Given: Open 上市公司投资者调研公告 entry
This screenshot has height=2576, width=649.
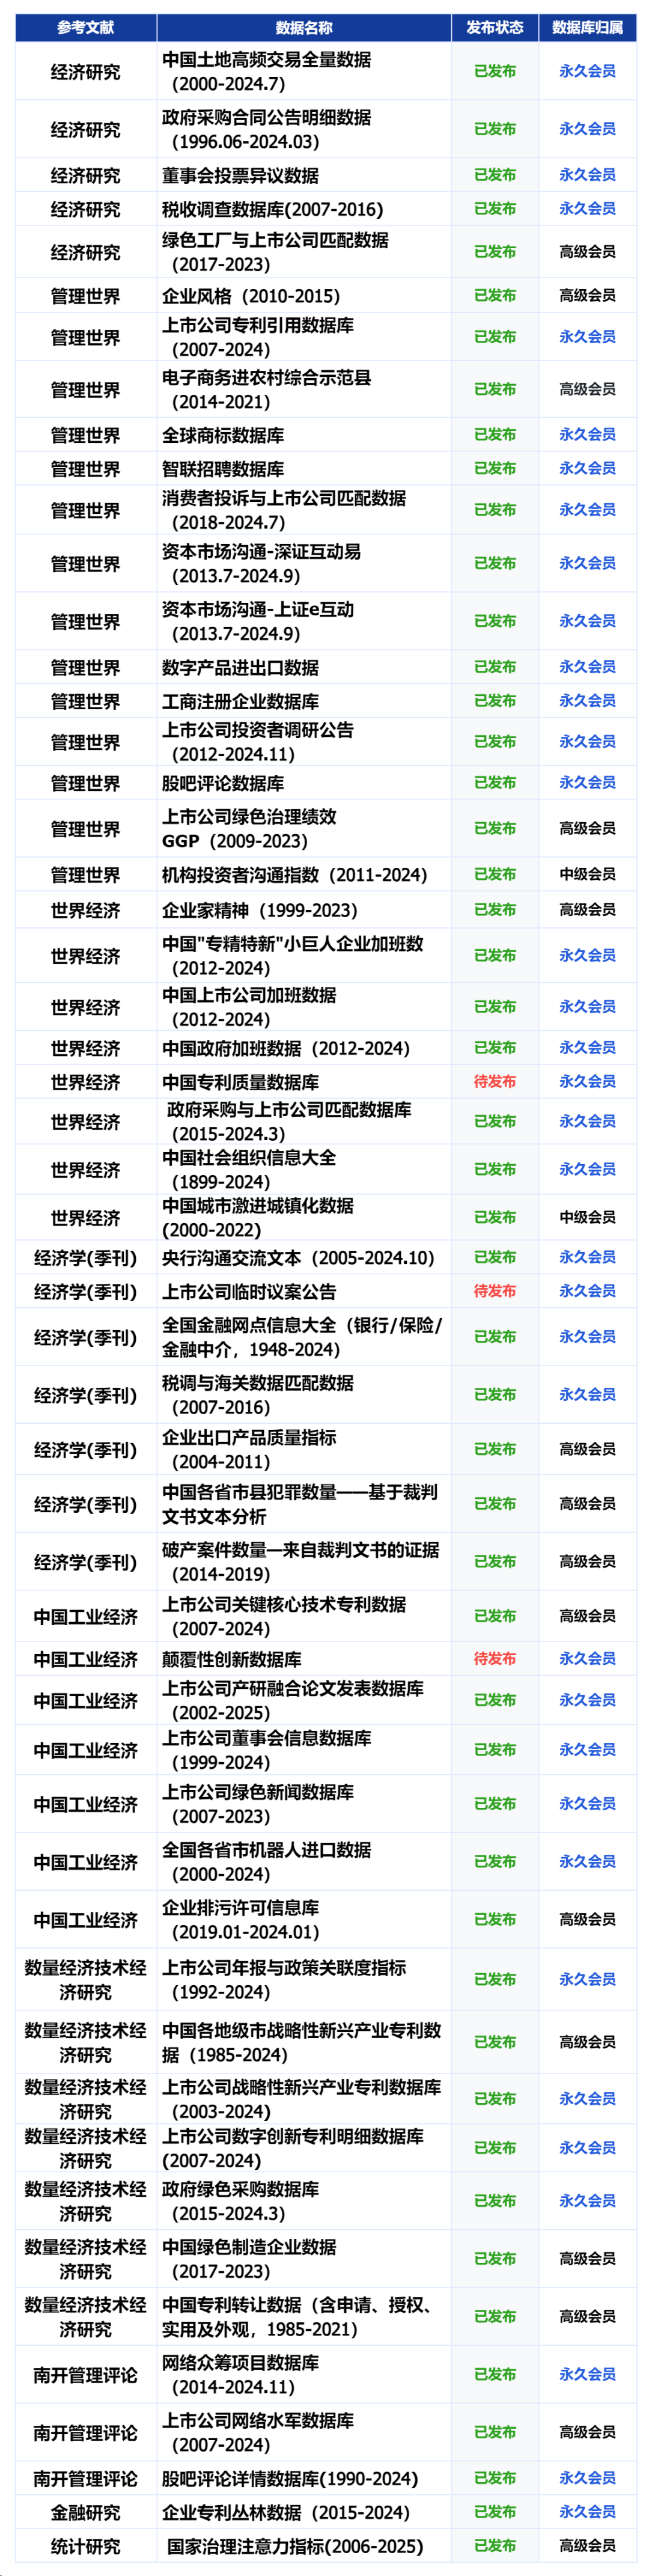Looking at the screenshot, I should pyautogui.click(x=258, y=742).
